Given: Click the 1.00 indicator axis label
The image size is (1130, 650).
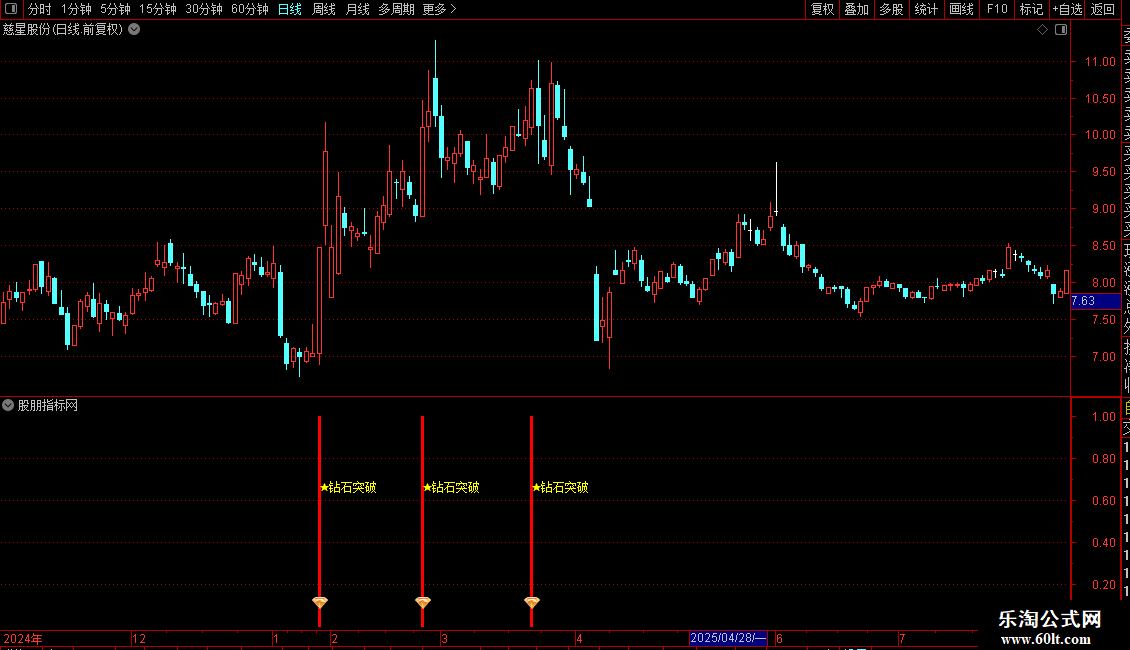Looking at the screenshot, I should click(1103, 417).
